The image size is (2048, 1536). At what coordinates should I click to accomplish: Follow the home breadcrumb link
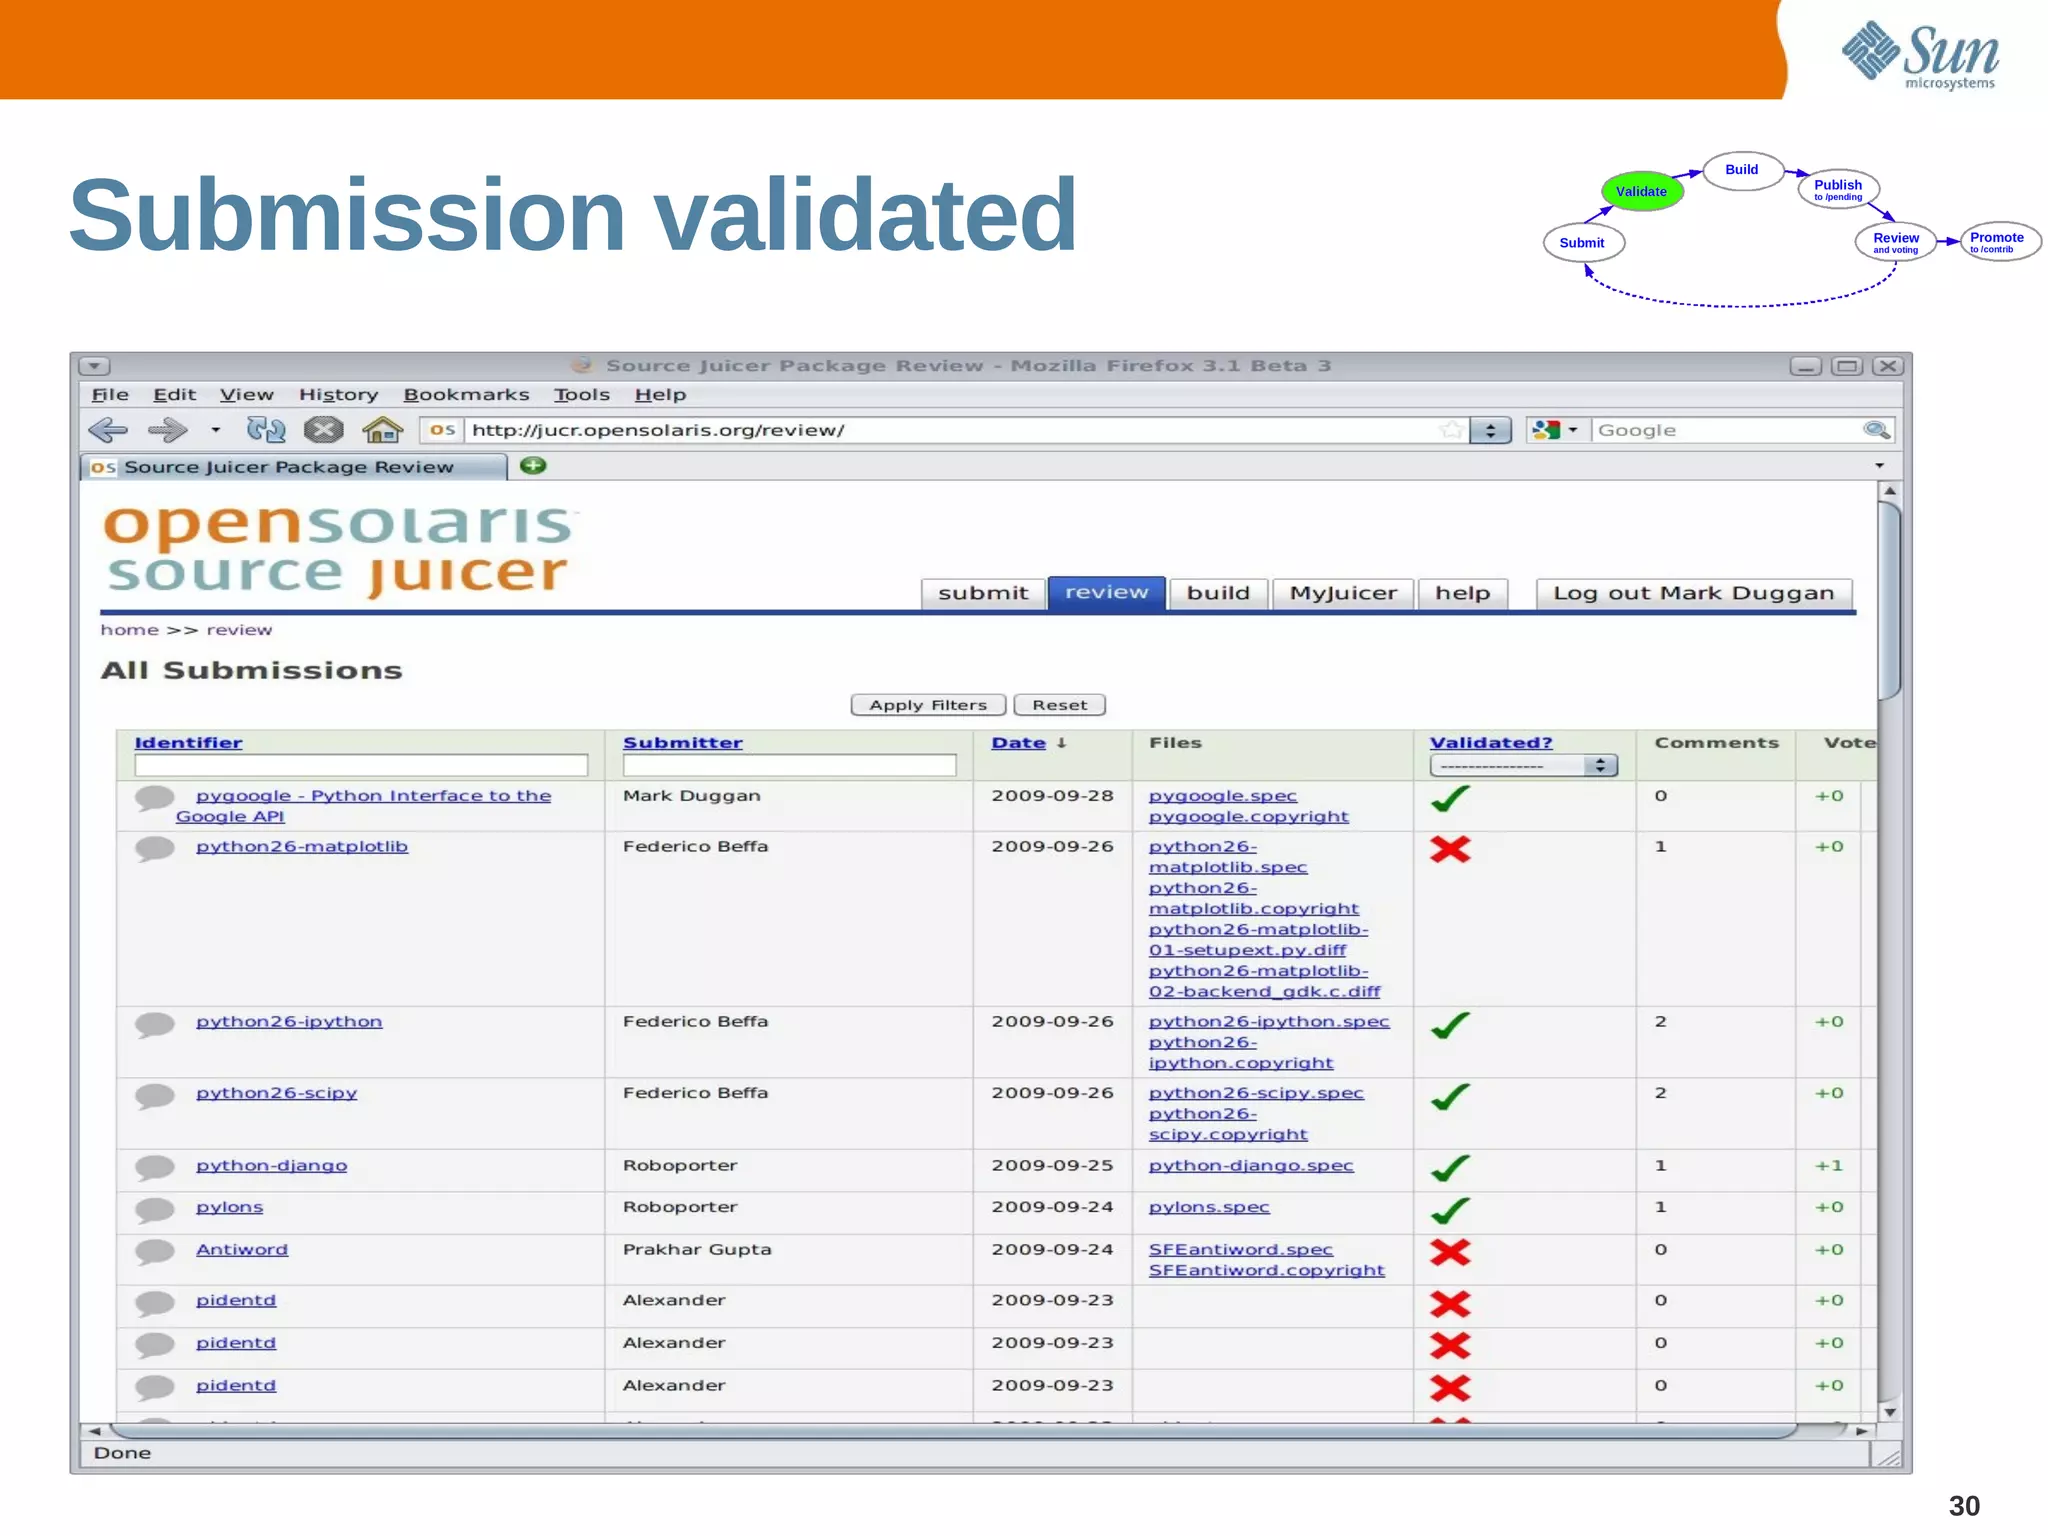129,630
